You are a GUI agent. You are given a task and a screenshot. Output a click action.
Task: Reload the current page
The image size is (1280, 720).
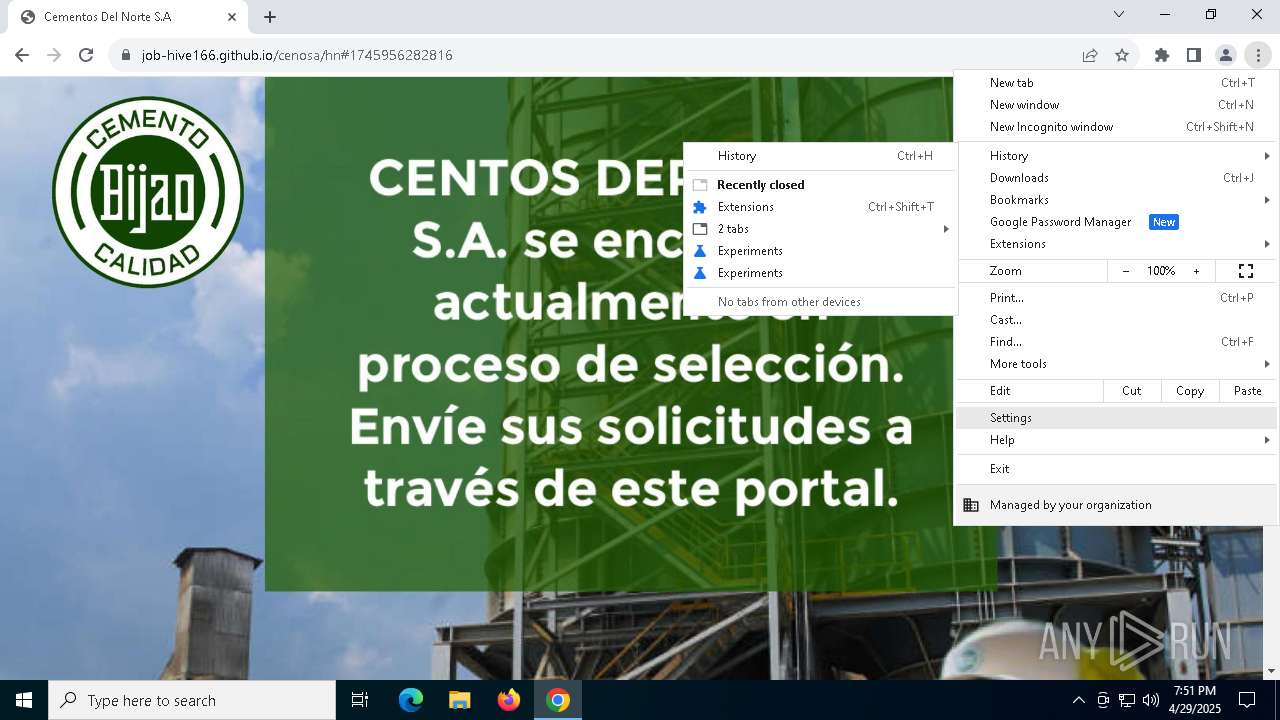pos(86,55)
